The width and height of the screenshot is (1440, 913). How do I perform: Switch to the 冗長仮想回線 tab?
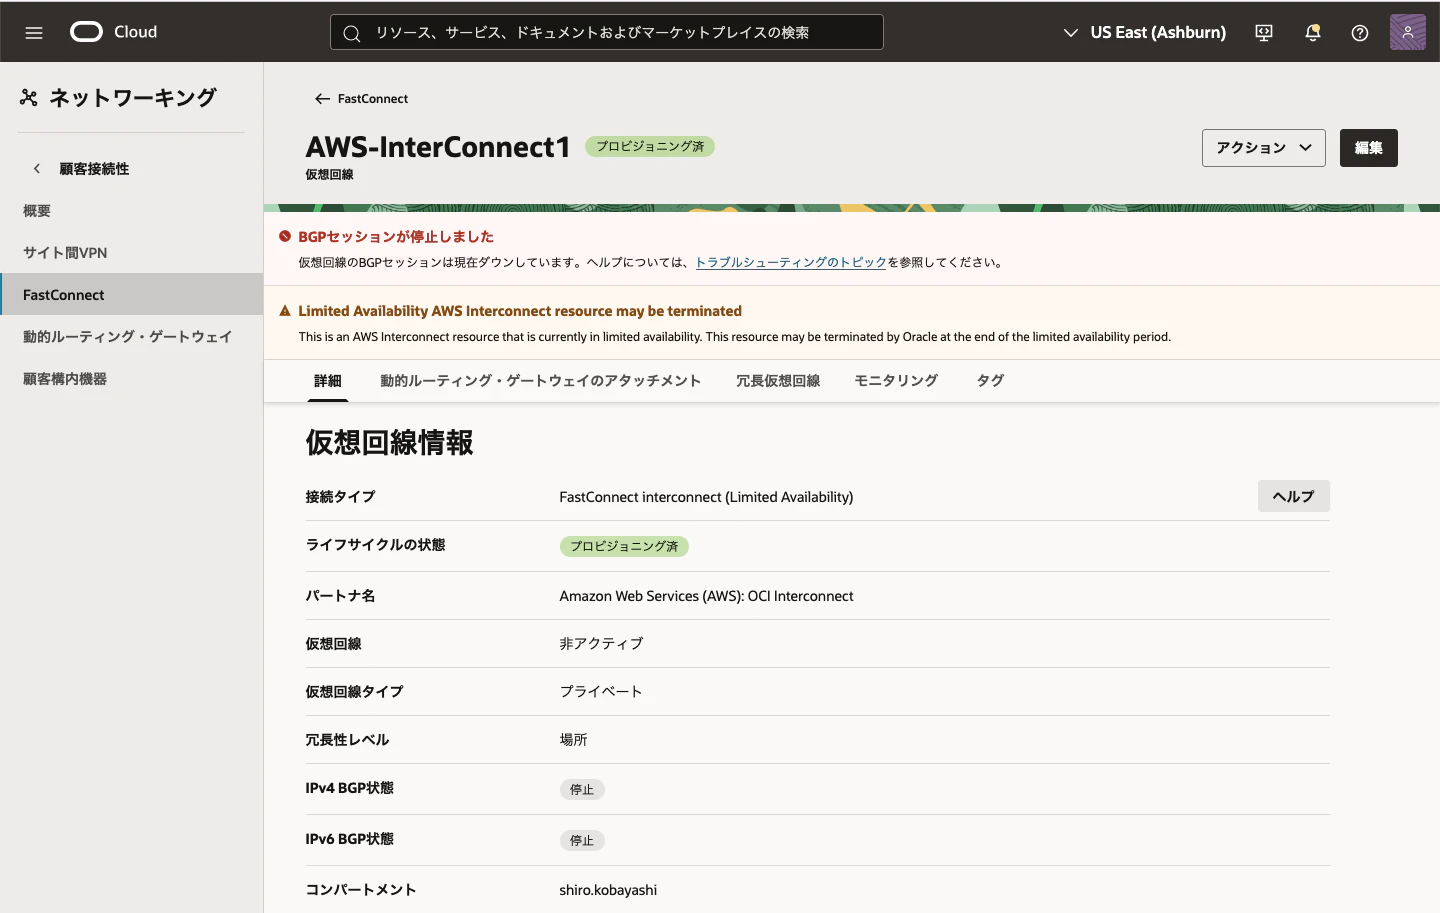click(778, 381)
